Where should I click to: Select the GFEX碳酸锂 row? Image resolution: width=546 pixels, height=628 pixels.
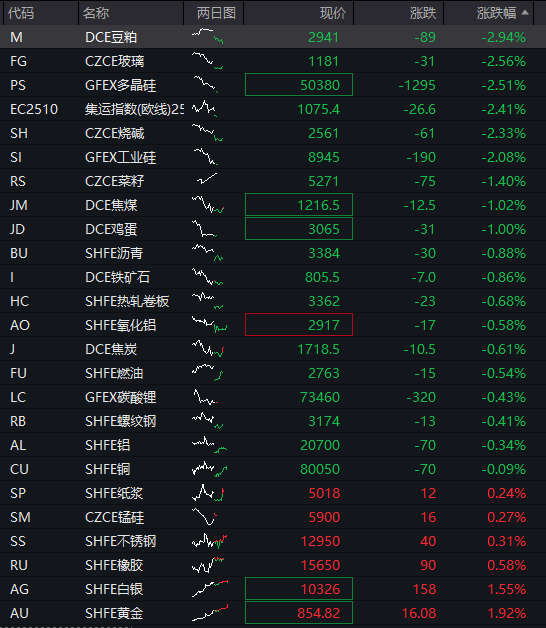(x=273, y=397)
